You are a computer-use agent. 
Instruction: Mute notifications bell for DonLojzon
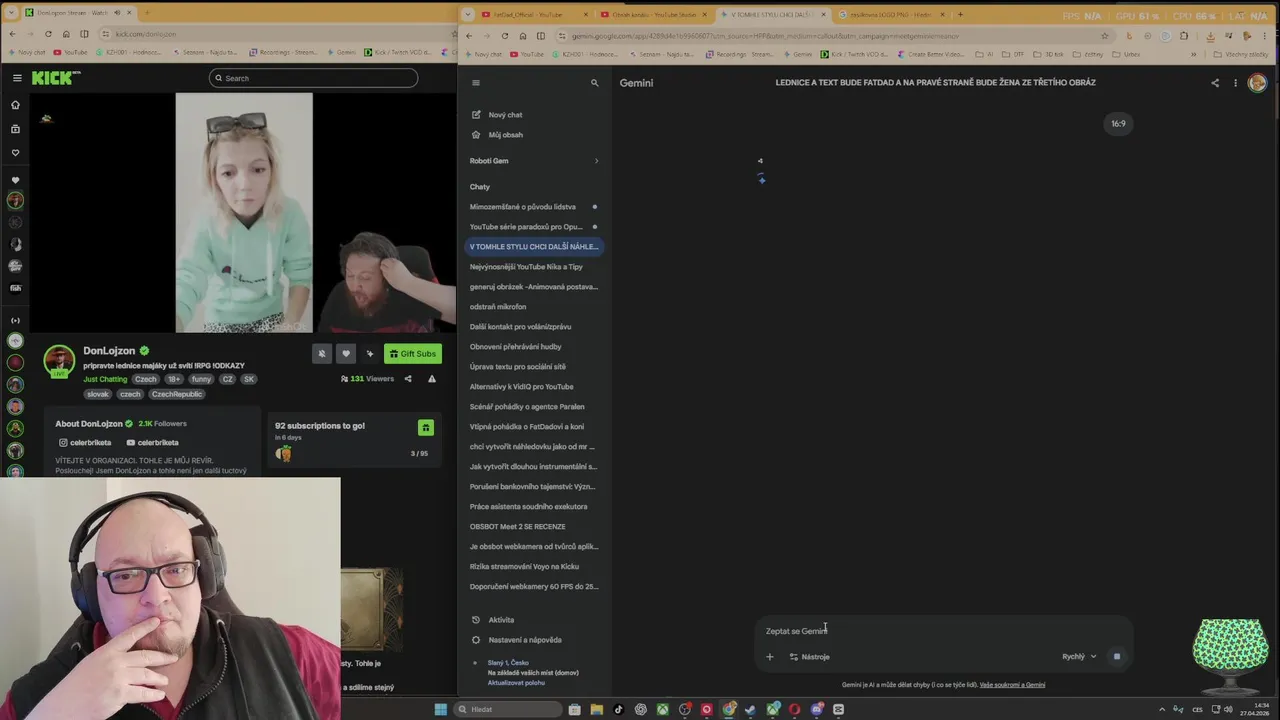[322, 353]
